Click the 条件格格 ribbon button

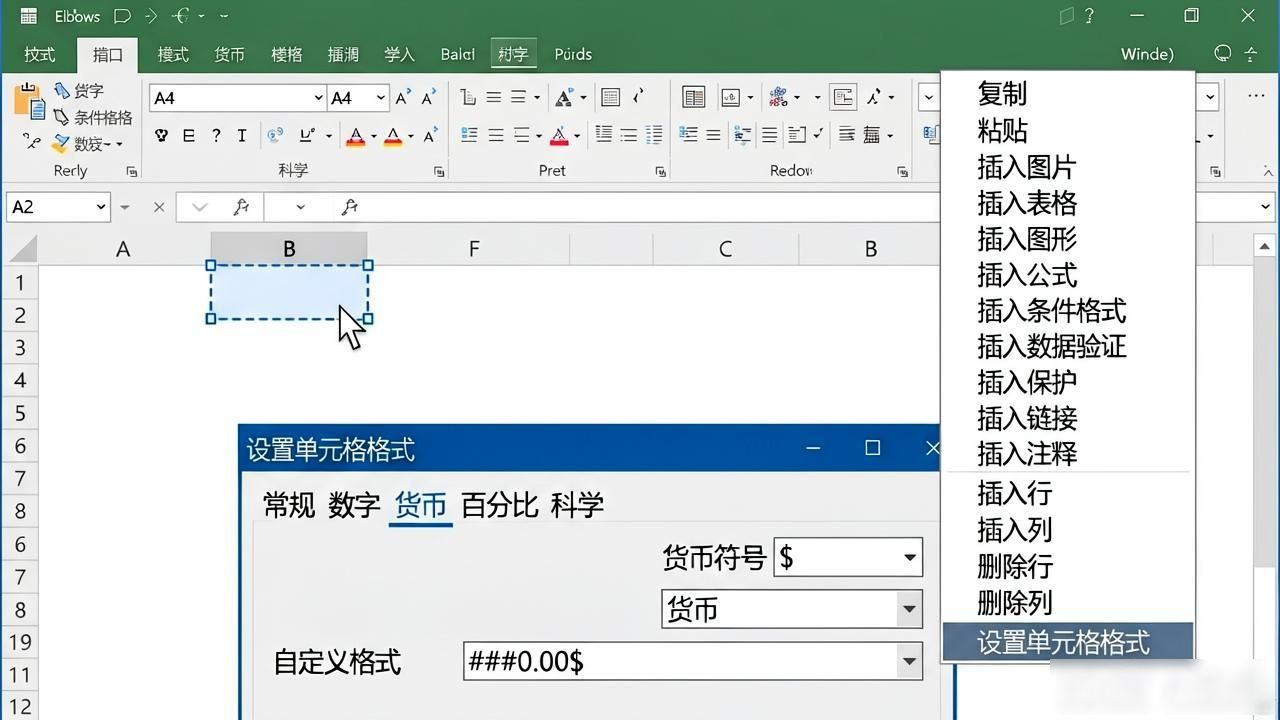click(x=93, y=117)
